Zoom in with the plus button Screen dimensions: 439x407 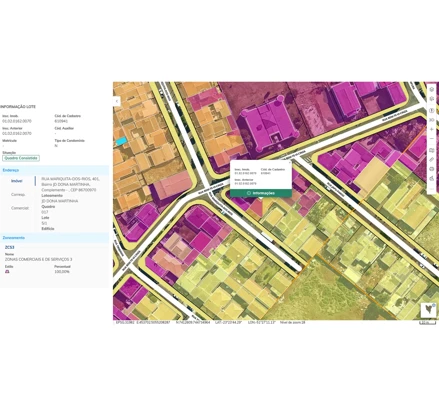(432, 129)
